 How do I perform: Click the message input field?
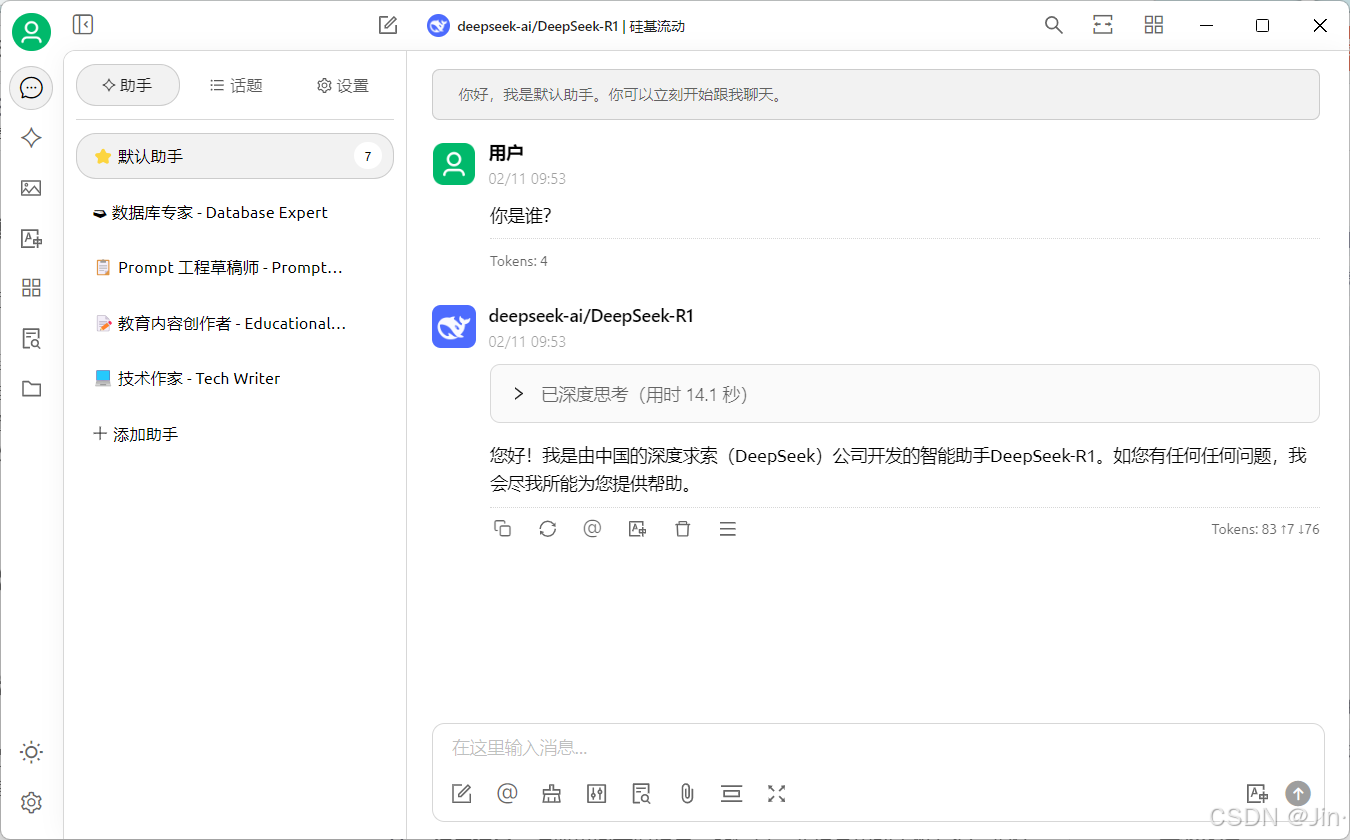(x=878, y=748)
